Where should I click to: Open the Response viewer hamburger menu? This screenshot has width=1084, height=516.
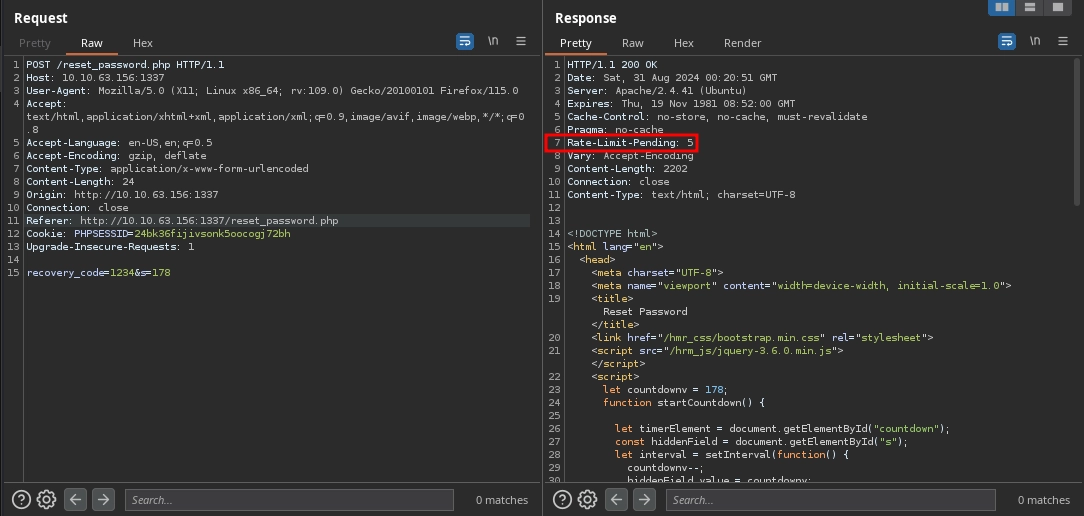[1062, 41]
